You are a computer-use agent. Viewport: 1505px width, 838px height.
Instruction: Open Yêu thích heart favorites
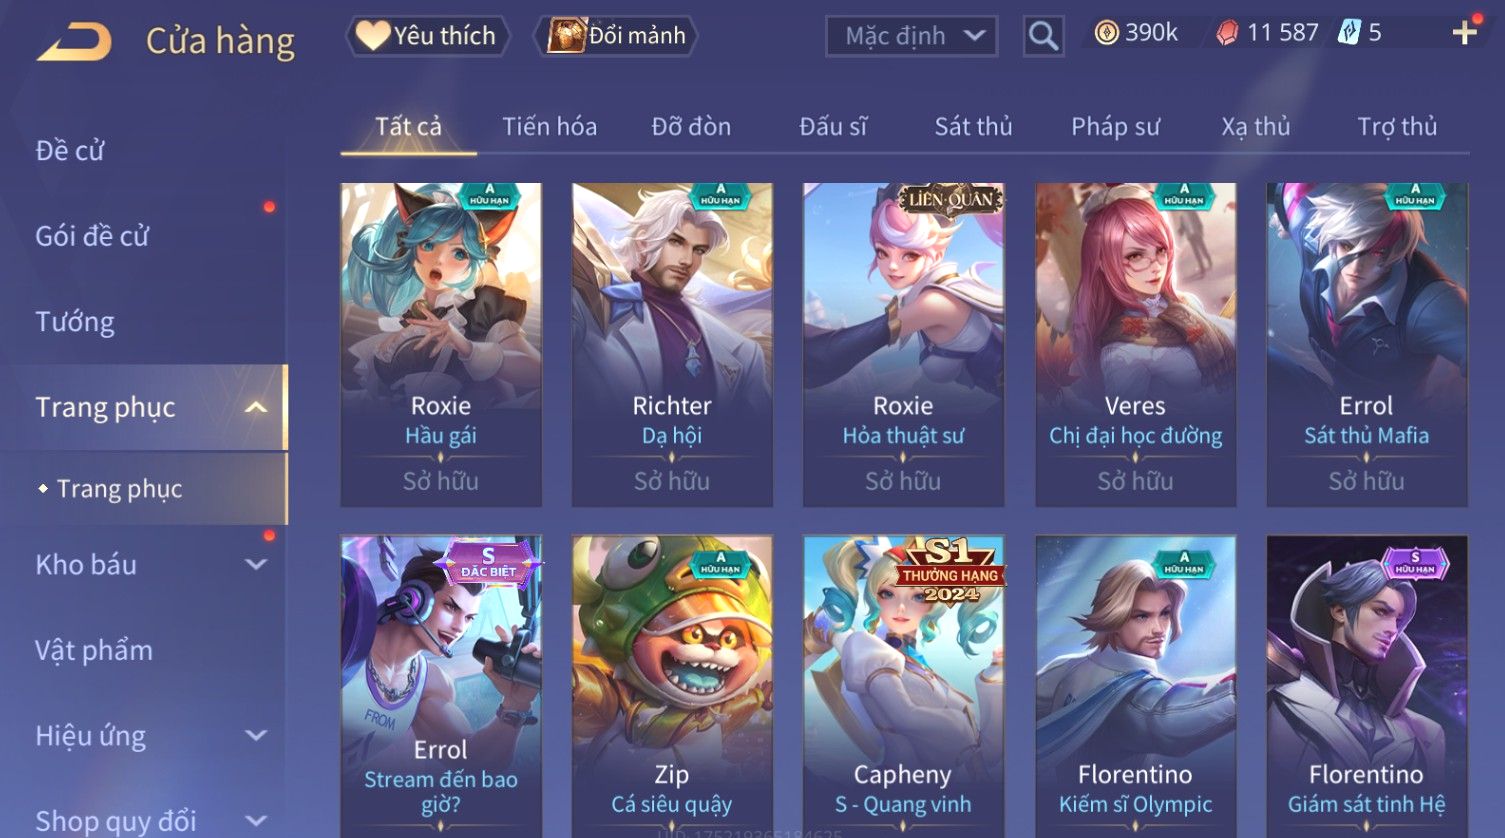point(428,36)
